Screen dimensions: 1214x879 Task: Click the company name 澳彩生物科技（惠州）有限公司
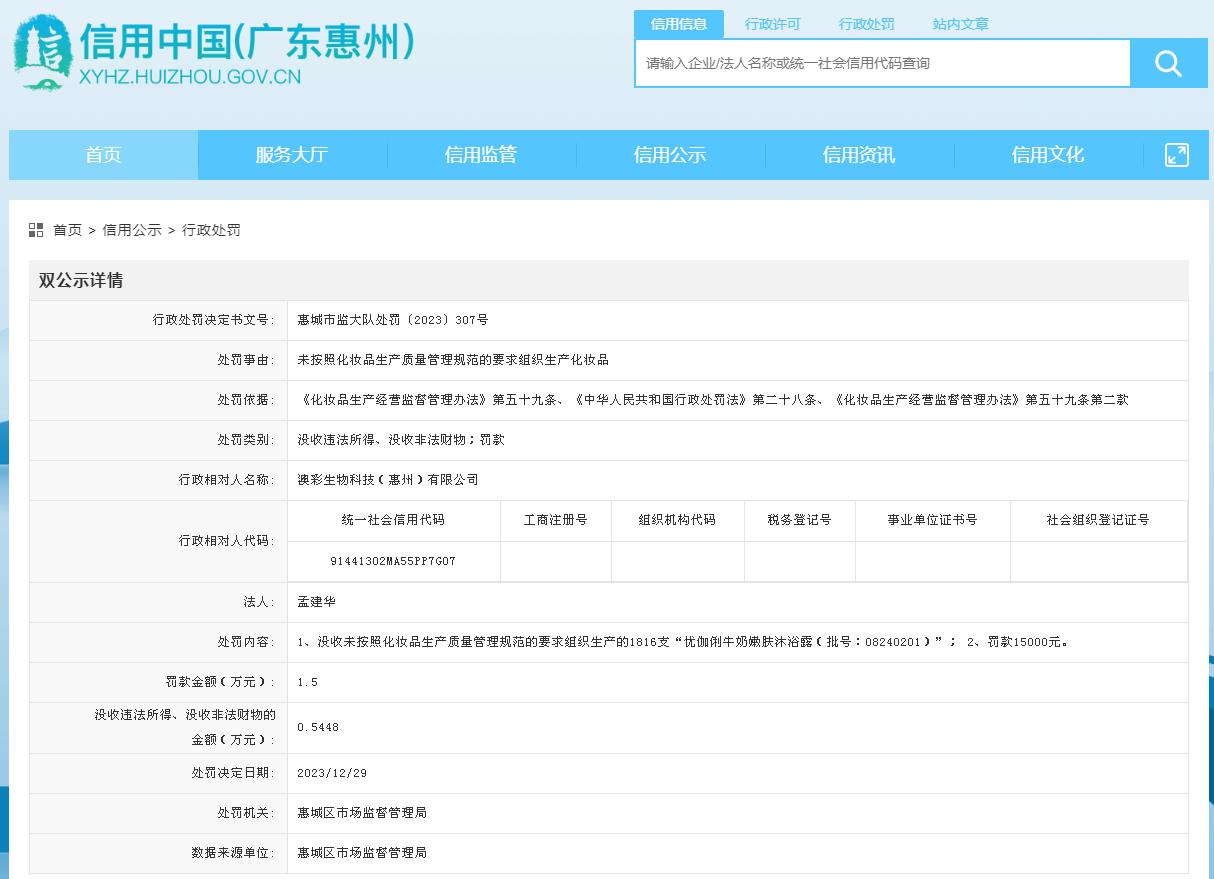388,480
